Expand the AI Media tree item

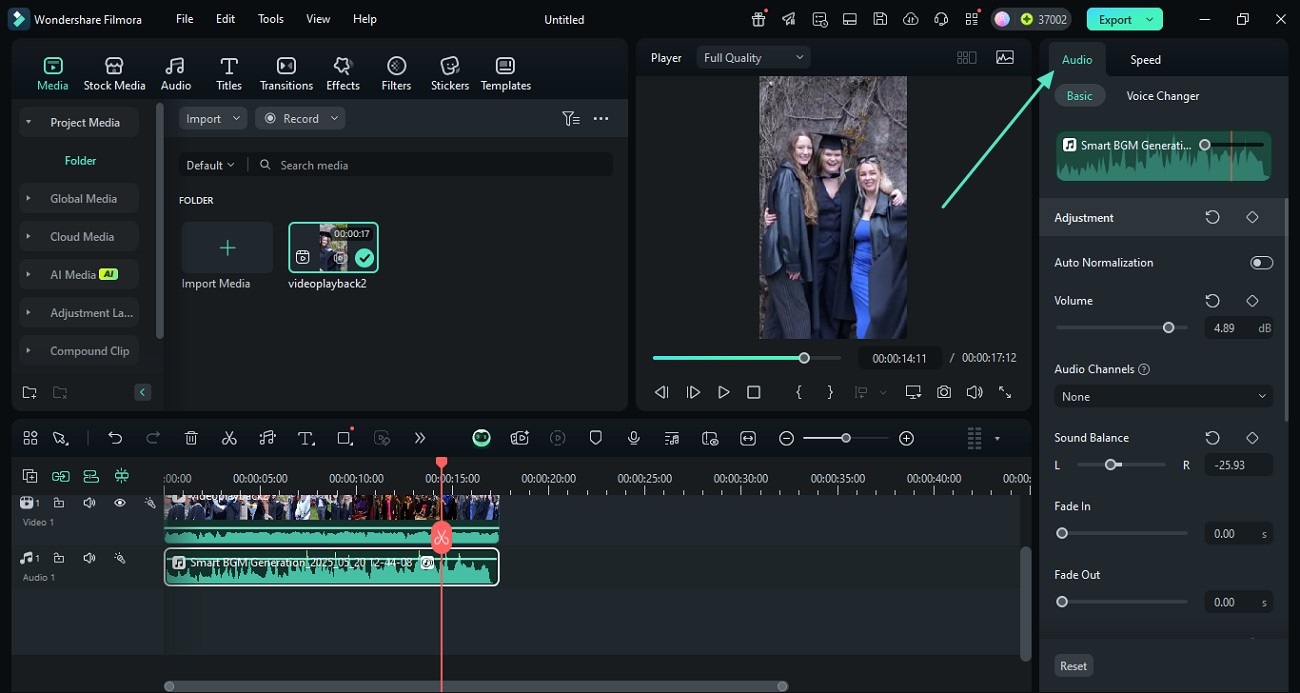[28, 275]
